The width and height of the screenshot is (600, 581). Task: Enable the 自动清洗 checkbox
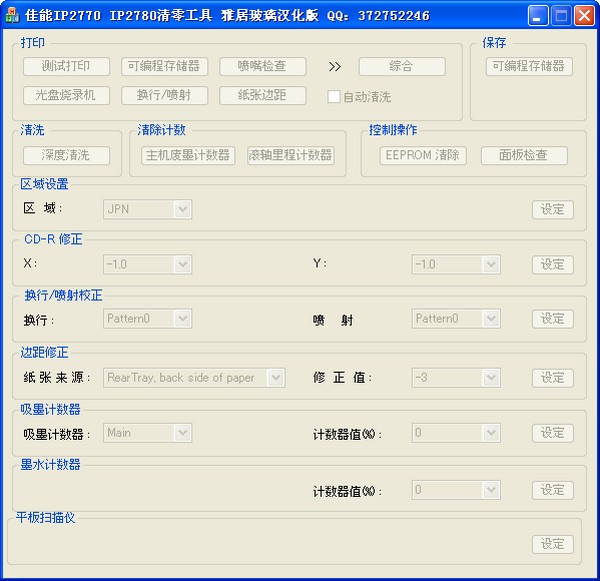pos(335,97)
